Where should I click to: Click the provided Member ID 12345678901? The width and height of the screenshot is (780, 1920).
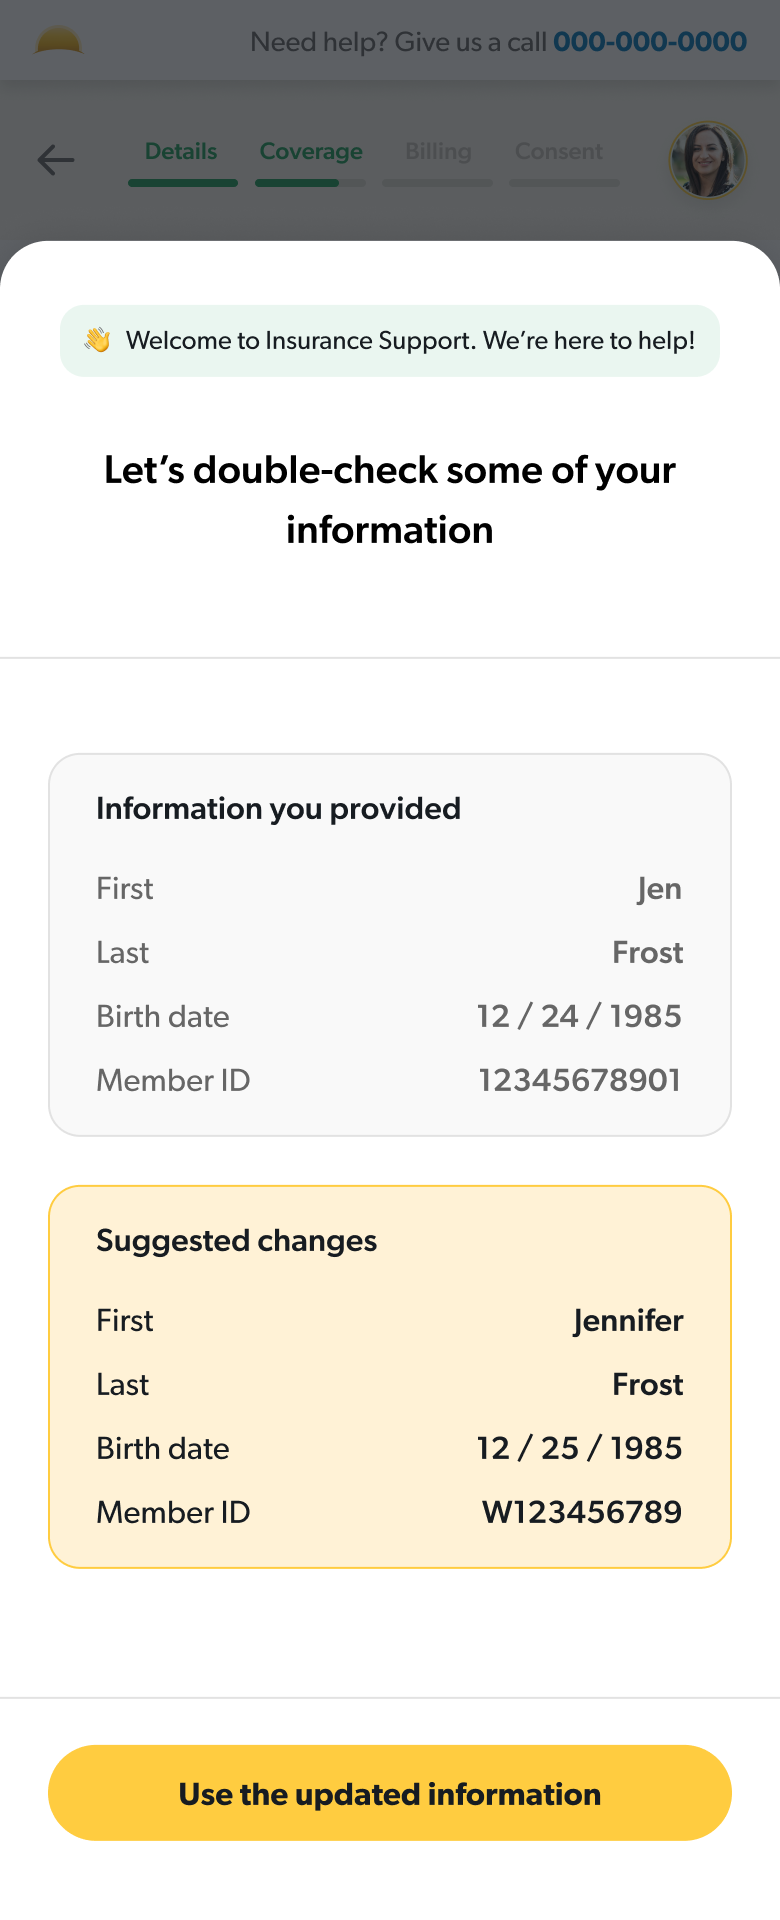579,1080
